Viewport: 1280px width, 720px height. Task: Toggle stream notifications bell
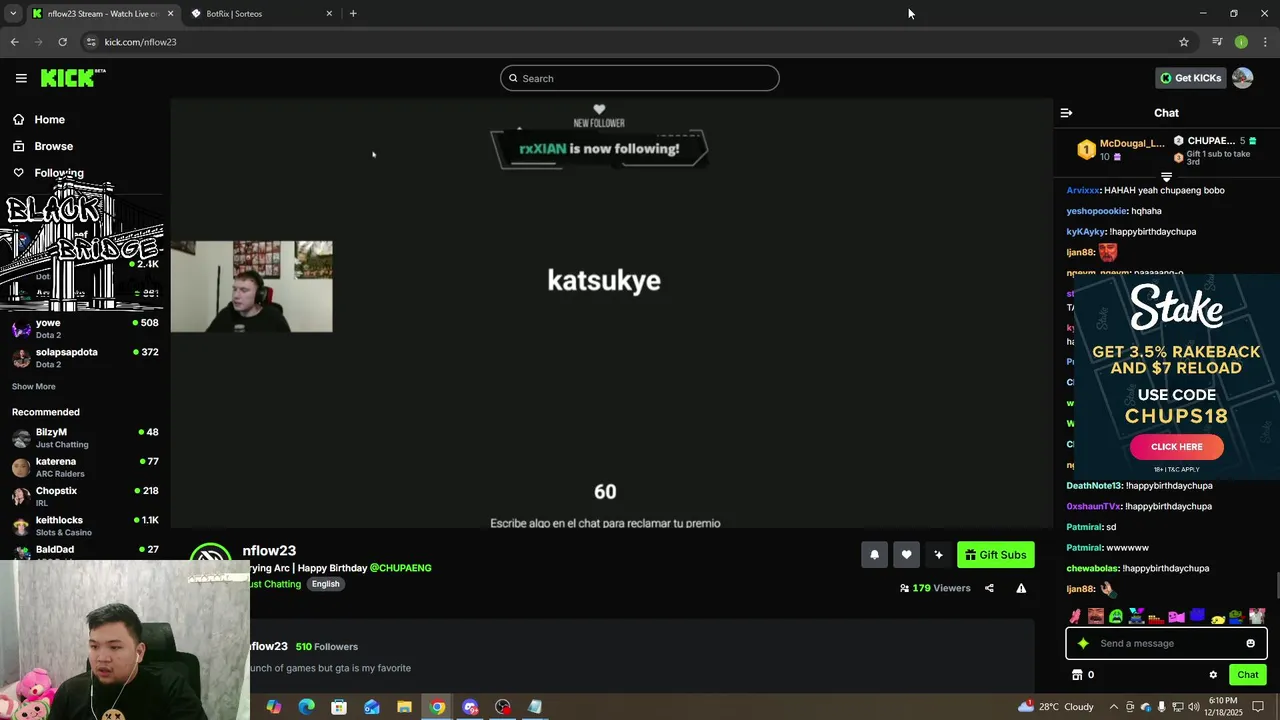point(874,555)
